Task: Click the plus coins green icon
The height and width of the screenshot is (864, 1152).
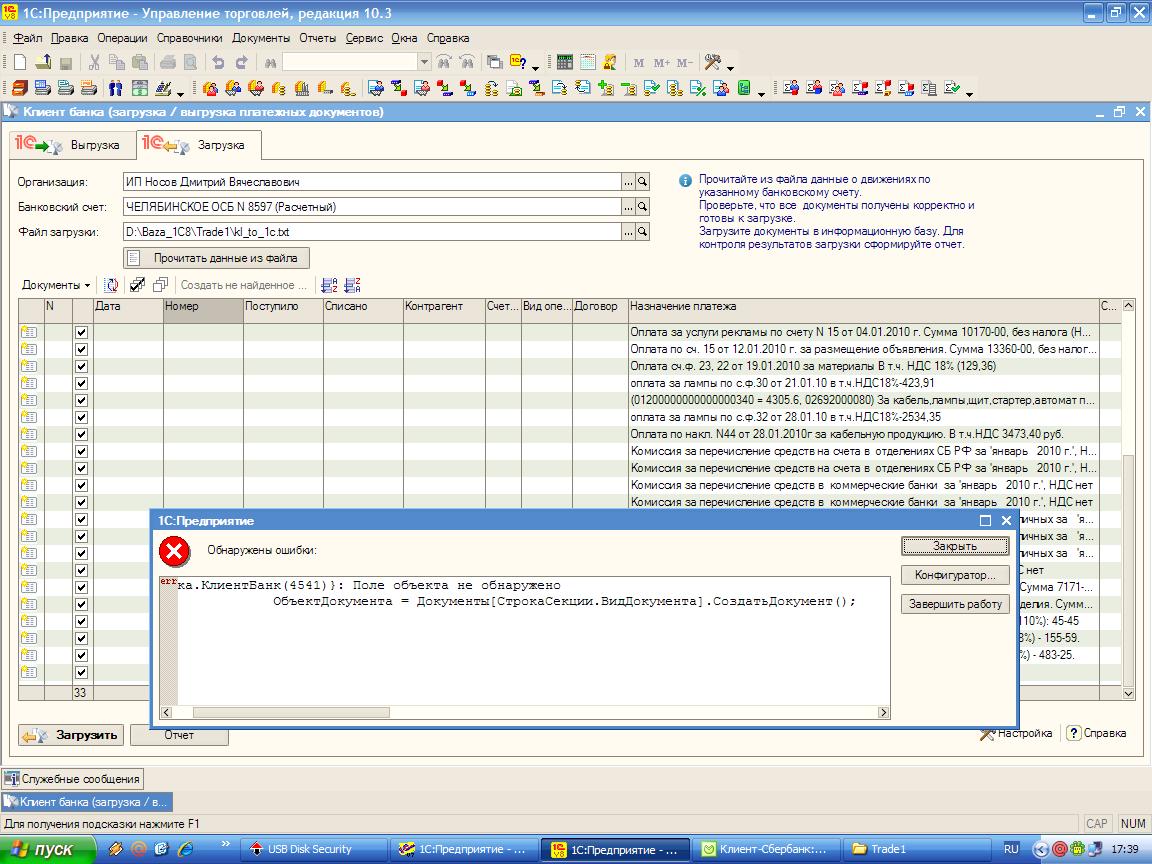Action: [605, 89]
